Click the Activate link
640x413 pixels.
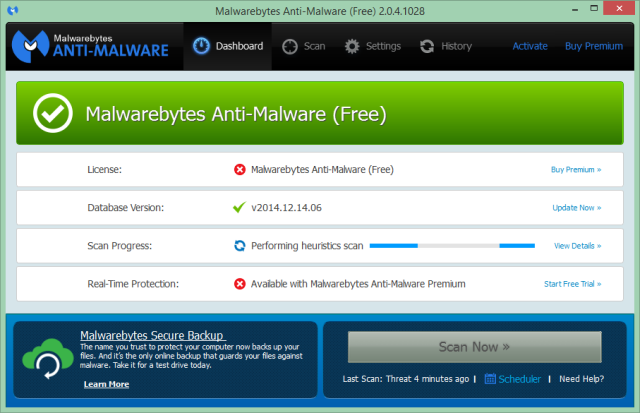click(x=530, y=46)
